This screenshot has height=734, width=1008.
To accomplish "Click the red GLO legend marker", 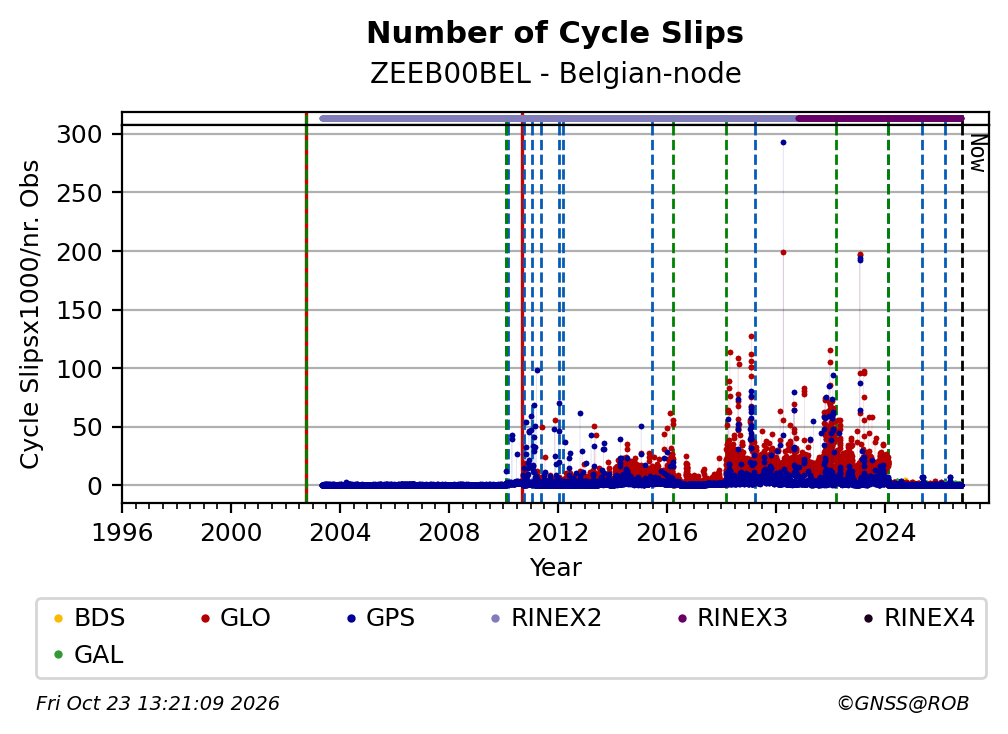I will [x=205, y=618].
